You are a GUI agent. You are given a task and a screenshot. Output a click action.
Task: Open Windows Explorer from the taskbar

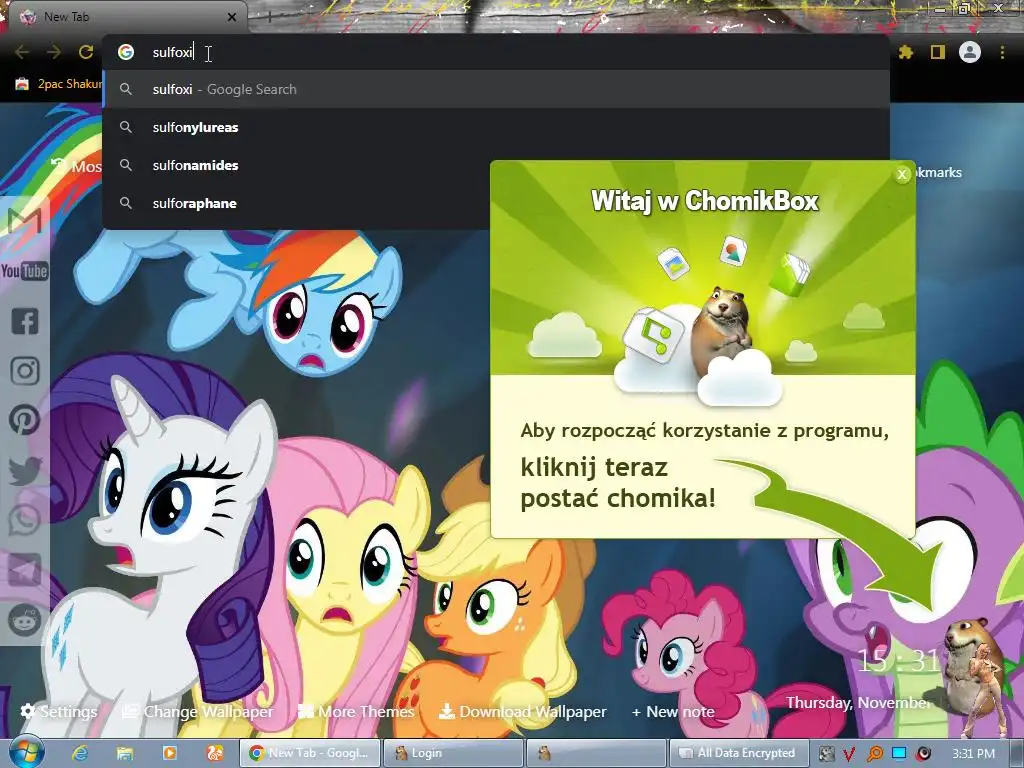click(125, 753)
